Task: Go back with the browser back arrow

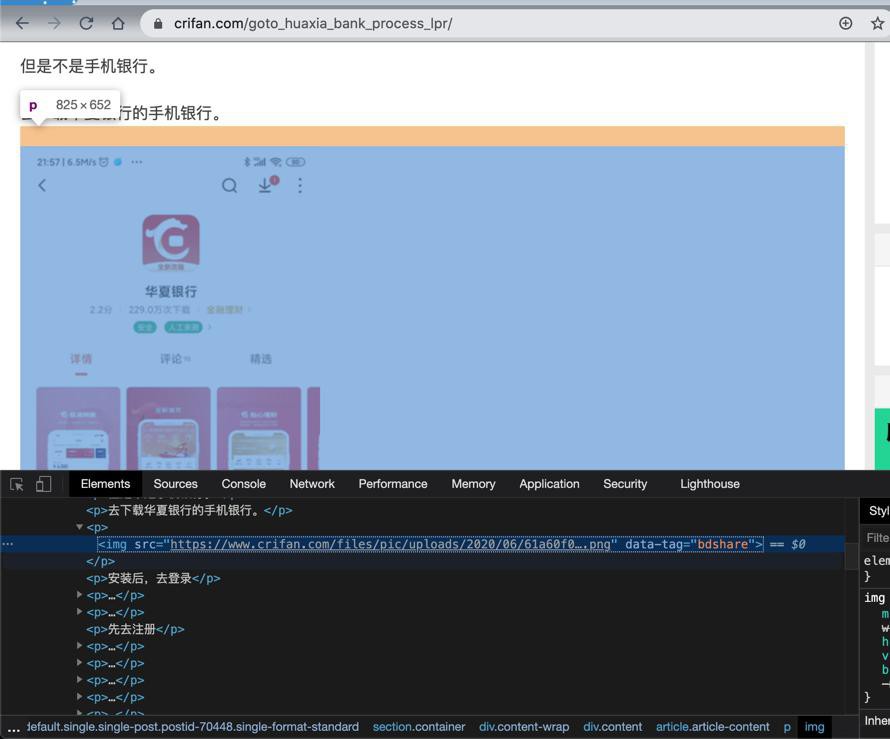Action: click(x=22, y=23)
